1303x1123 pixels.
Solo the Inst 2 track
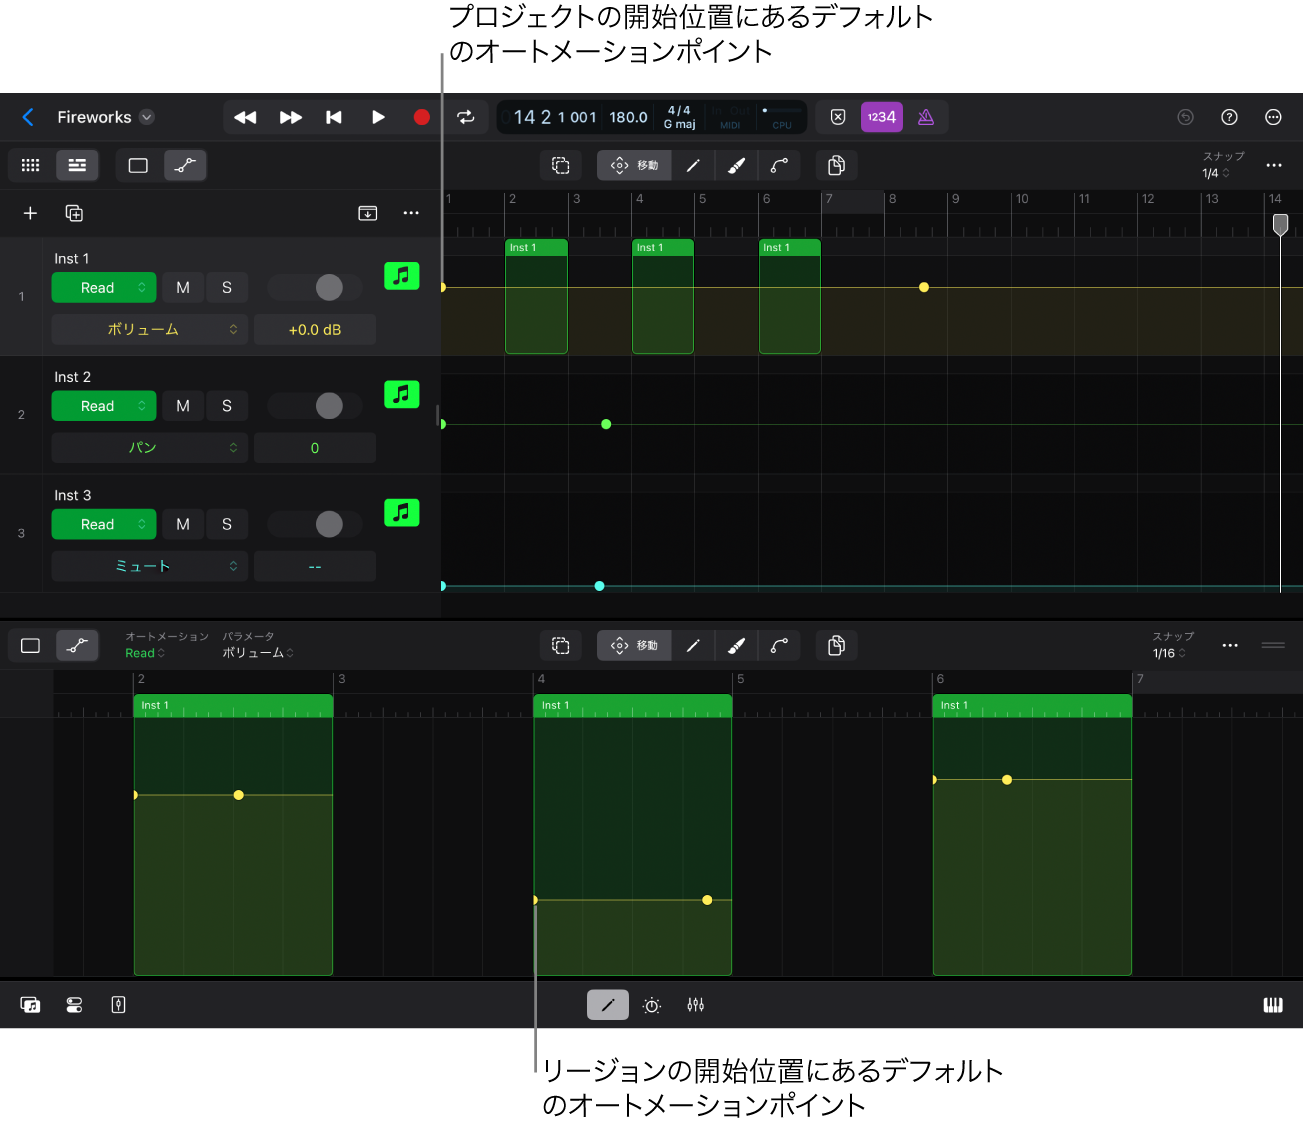coord(227,406)
